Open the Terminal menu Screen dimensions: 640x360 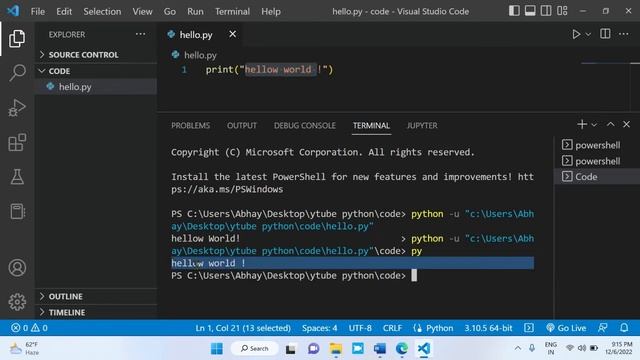click(x=232, y=11)
